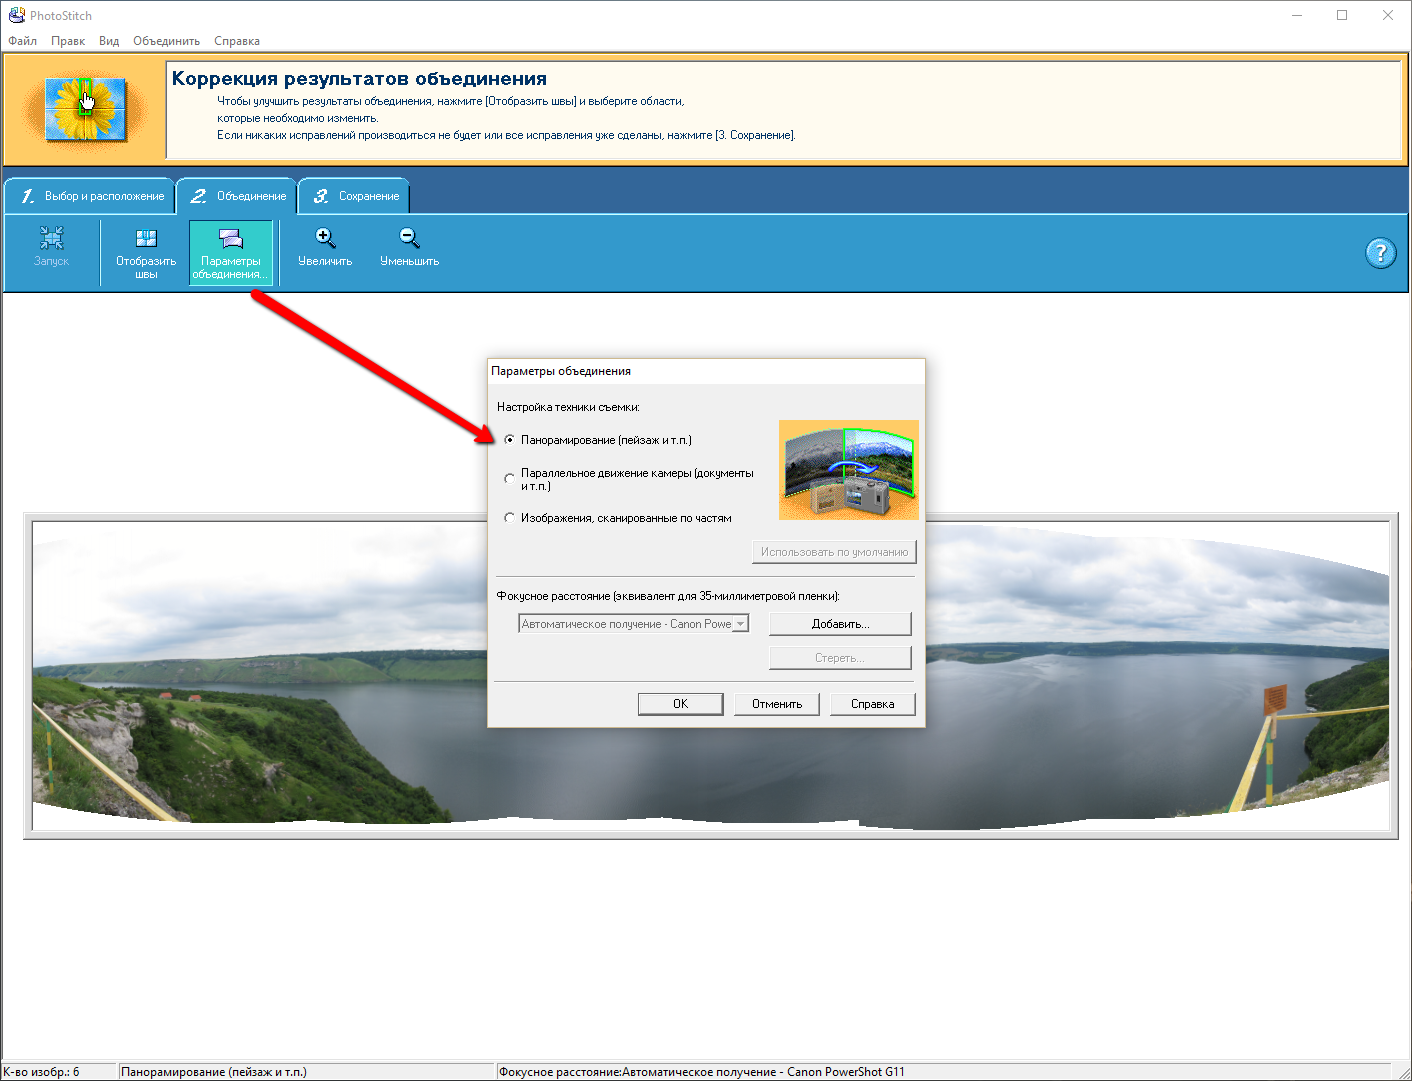This screenshot has height=1081, width=1412.
Task: Open help with blue question mark icon
Action: pyautogui.click(x=1380, y=253)
